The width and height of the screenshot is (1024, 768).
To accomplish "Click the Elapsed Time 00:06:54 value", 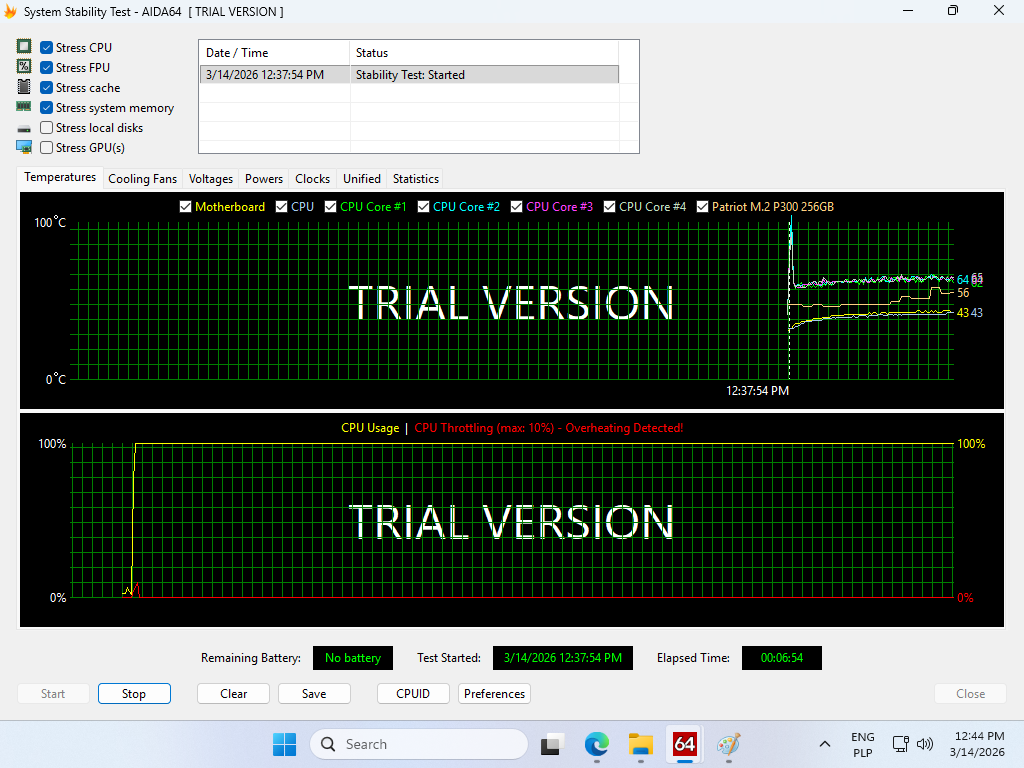I will point(782,658).
